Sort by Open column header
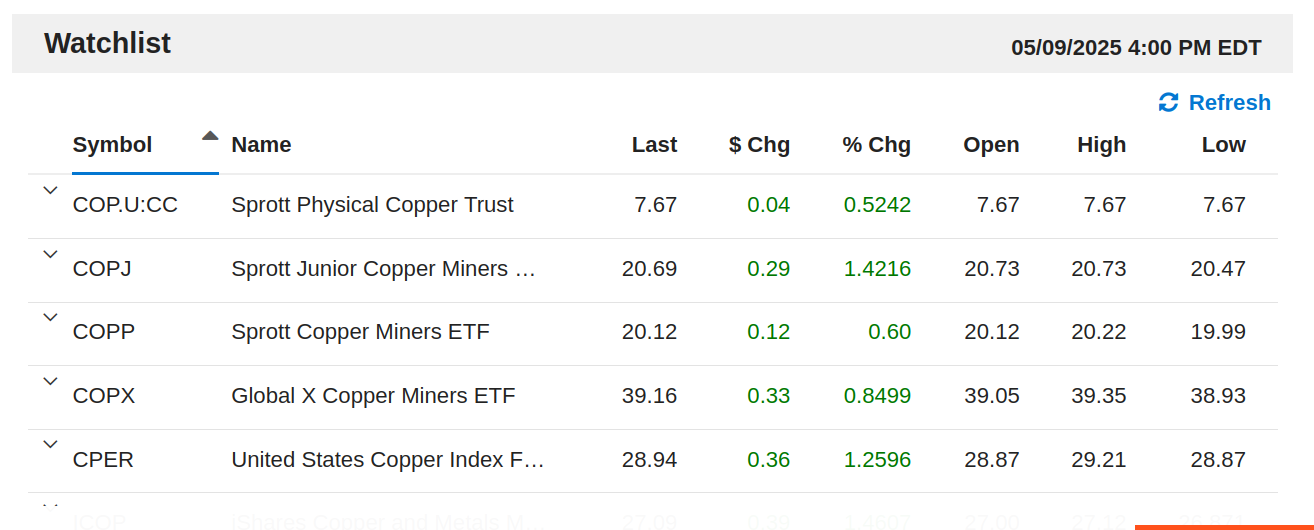 tap(991, 145)
